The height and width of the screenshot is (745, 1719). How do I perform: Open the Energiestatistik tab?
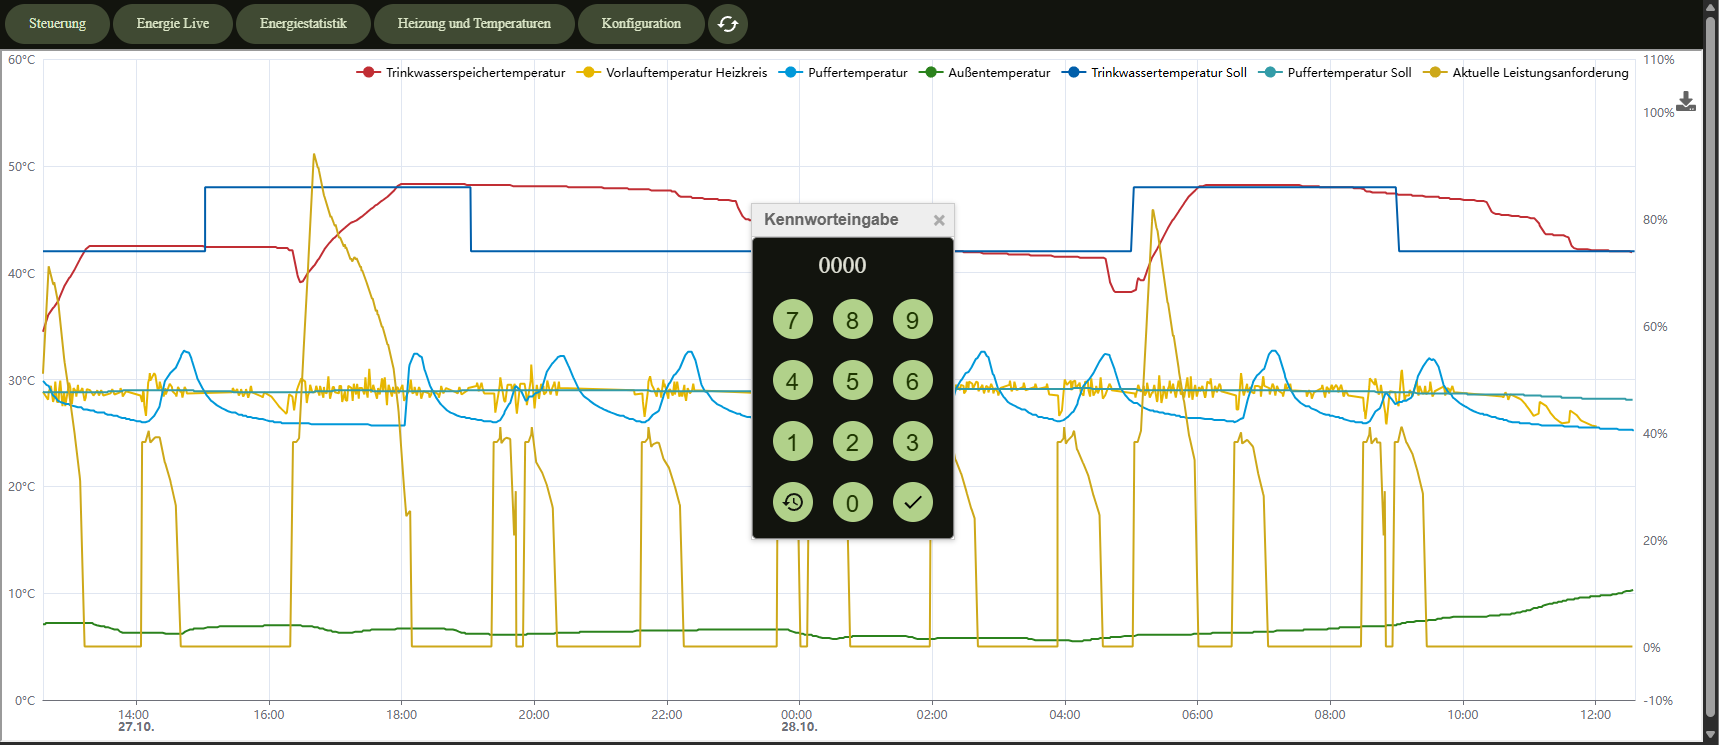tap(303, 24)
